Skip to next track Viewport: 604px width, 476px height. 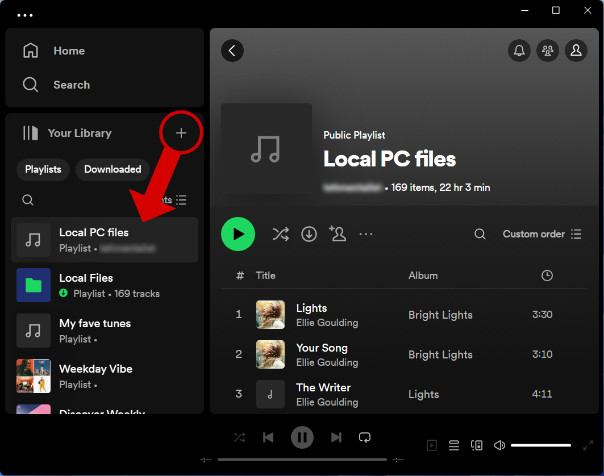pyautogui.click(x=336, y=437)
